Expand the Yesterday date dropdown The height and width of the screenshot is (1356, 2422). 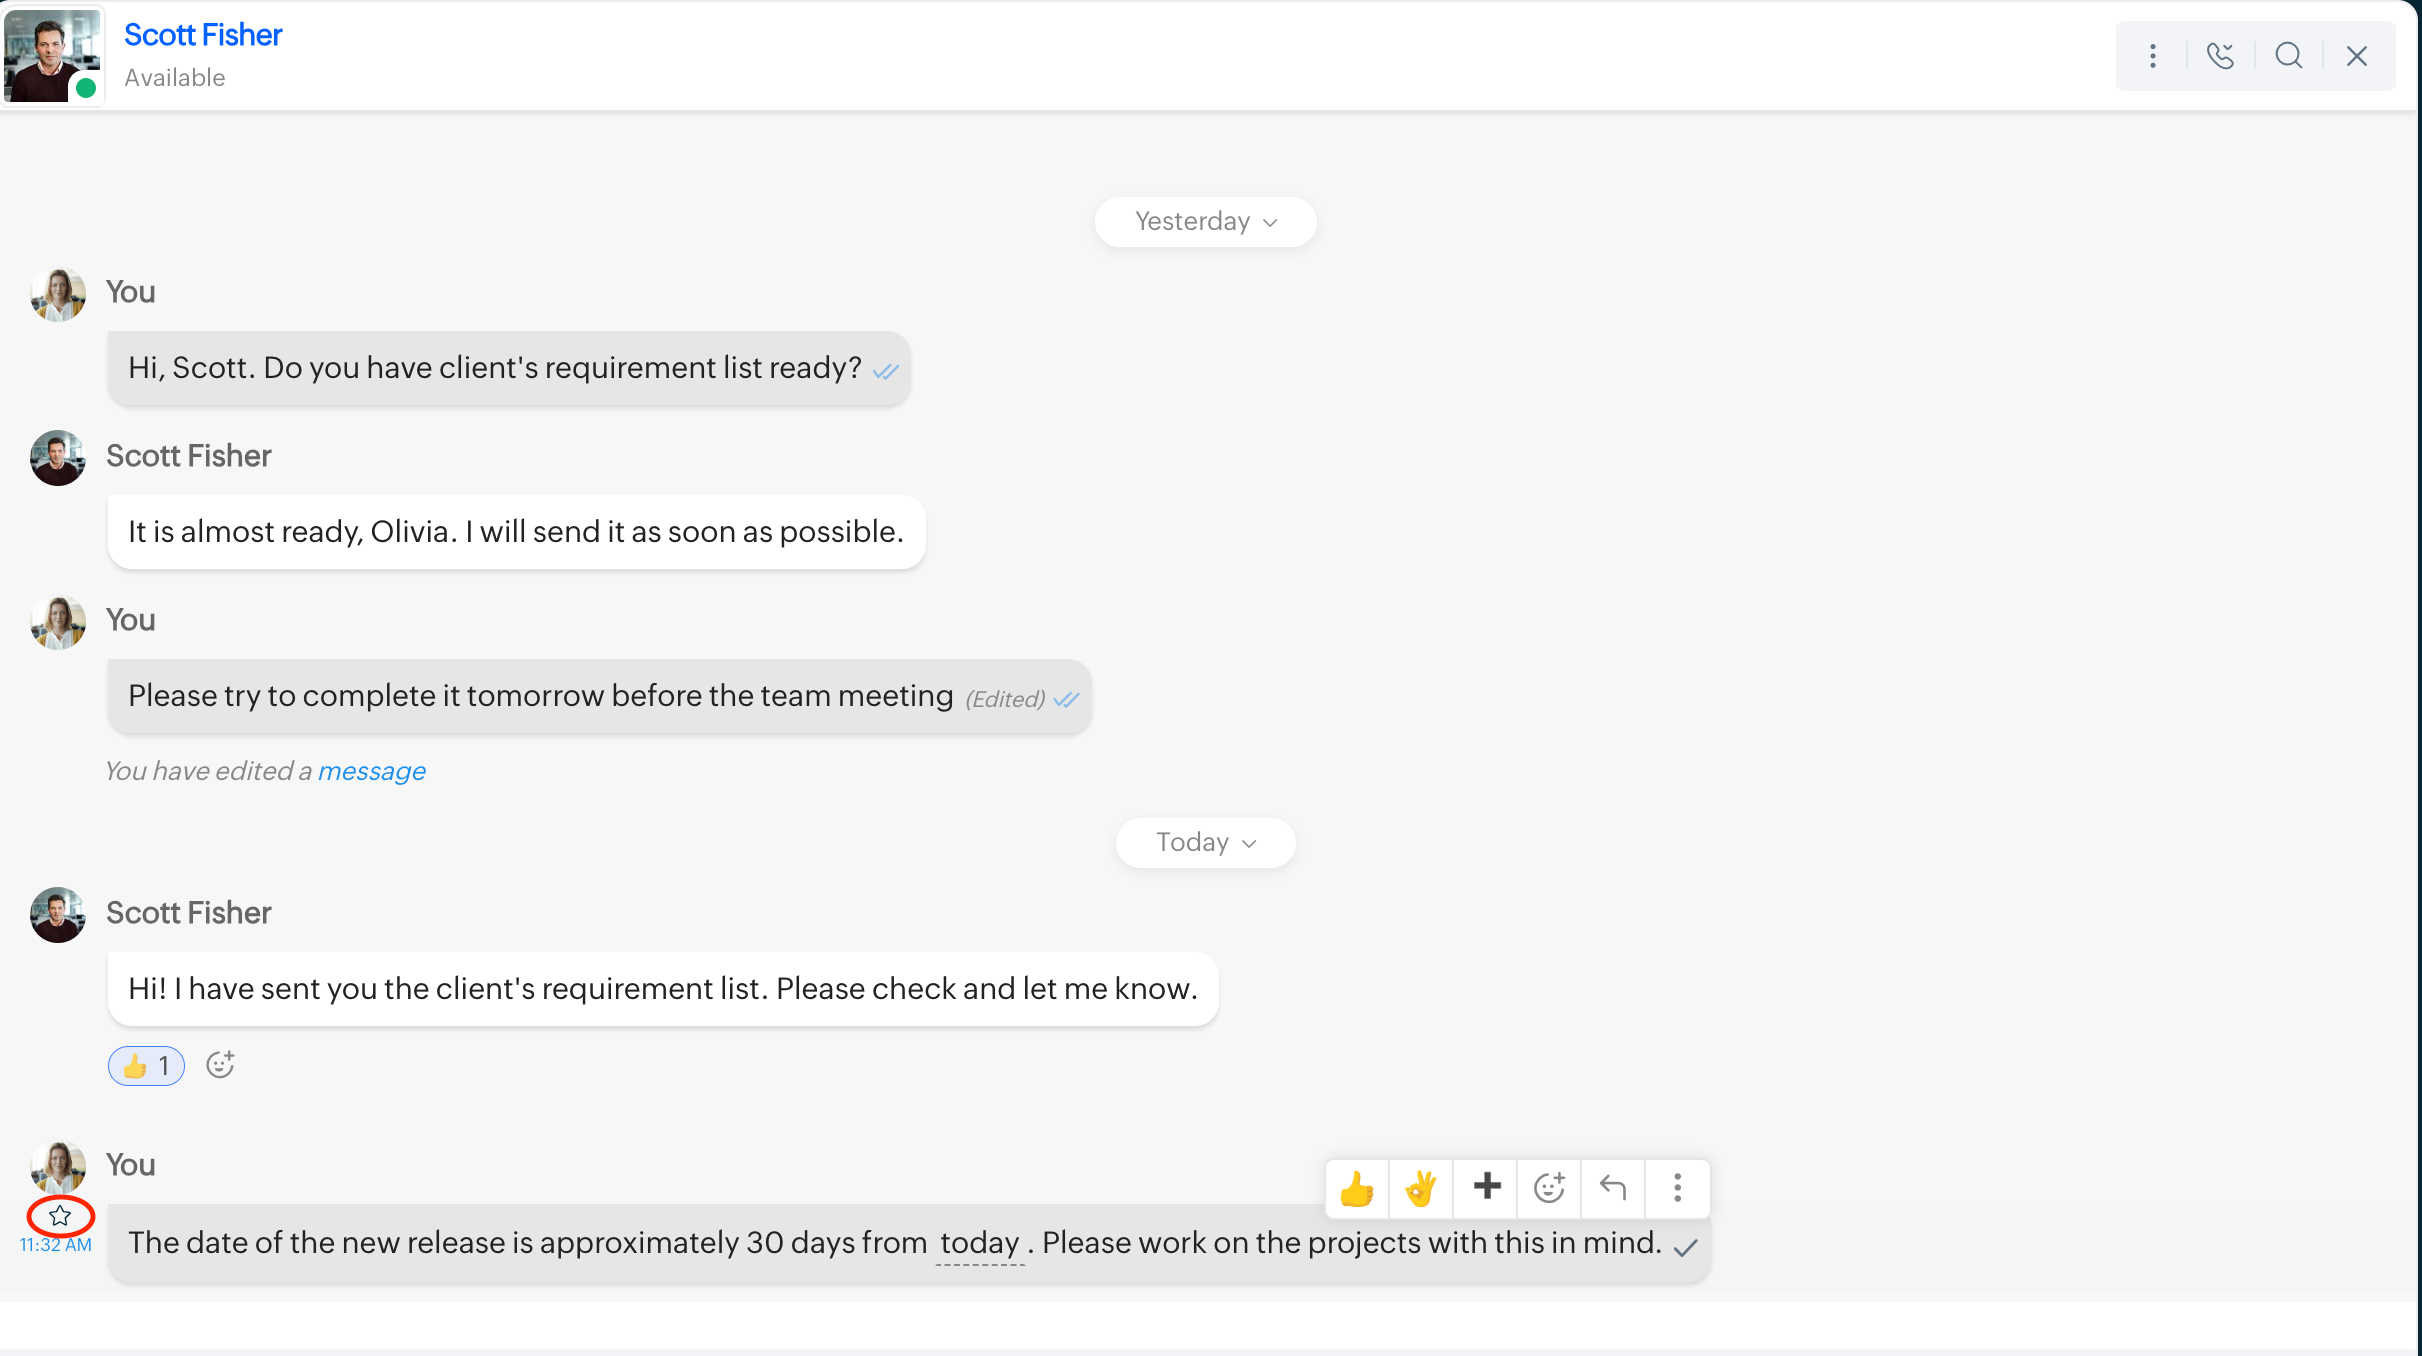pos(1205,222)
